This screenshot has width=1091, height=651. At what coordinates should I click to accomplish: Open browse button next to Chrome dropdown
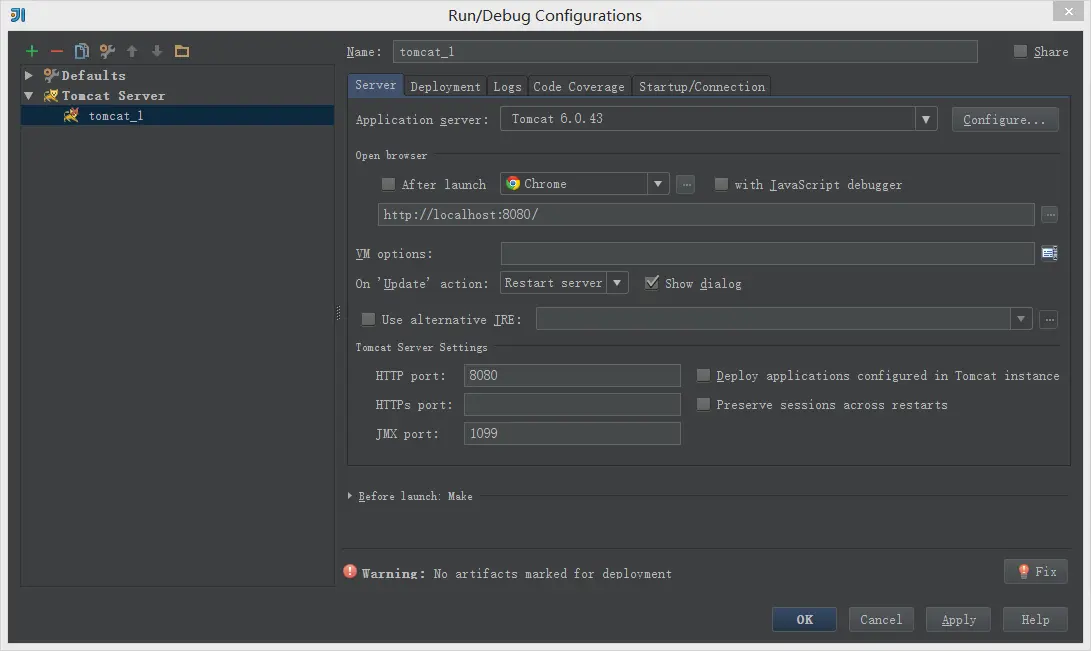click(685, 184)
